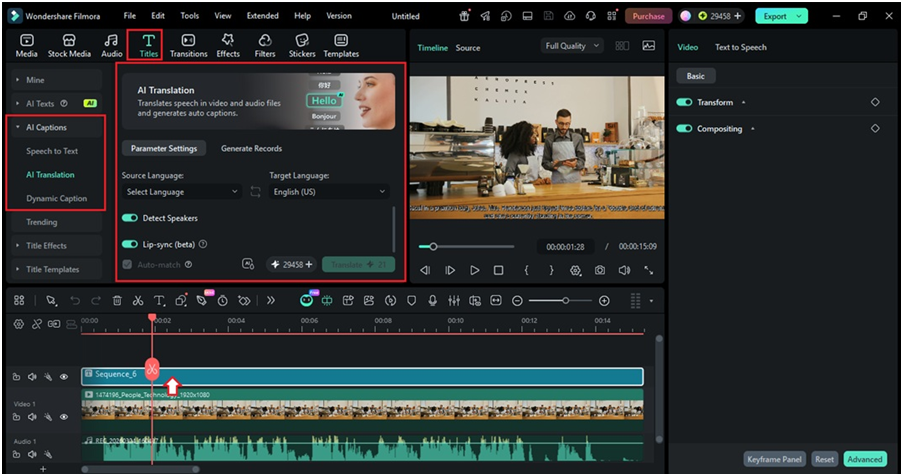Image resolution: width=903 pixels, height=476 pixels.
Task: Toggle the Compositing switch
Action: tap(684, 129)
